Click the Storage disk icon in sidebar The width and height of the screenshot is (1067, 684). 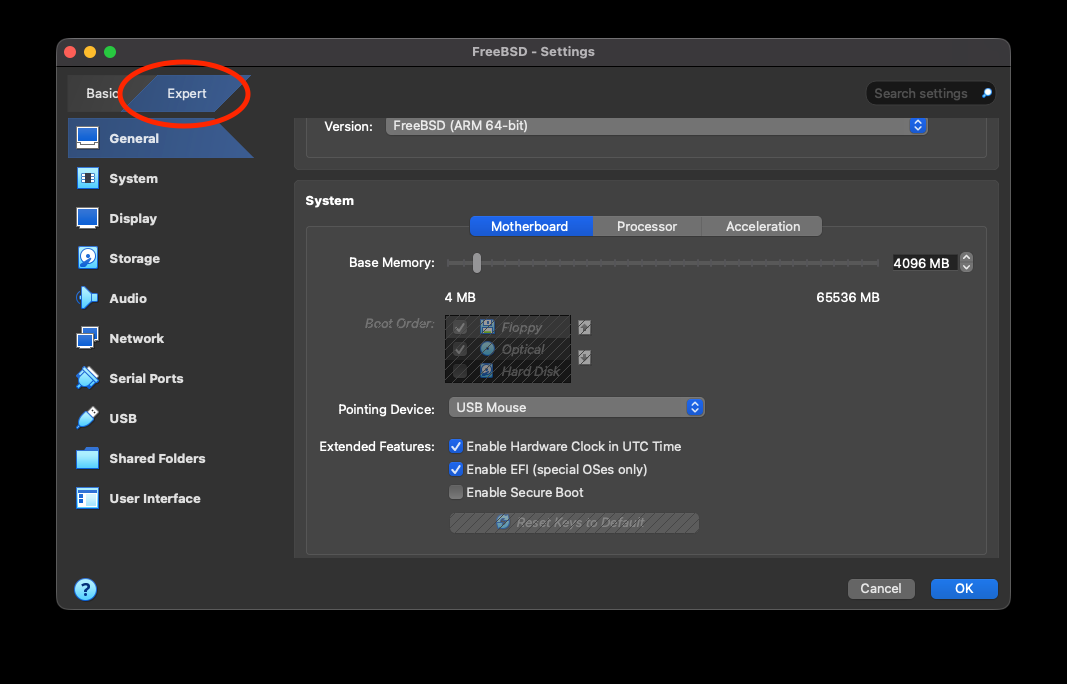87,258
